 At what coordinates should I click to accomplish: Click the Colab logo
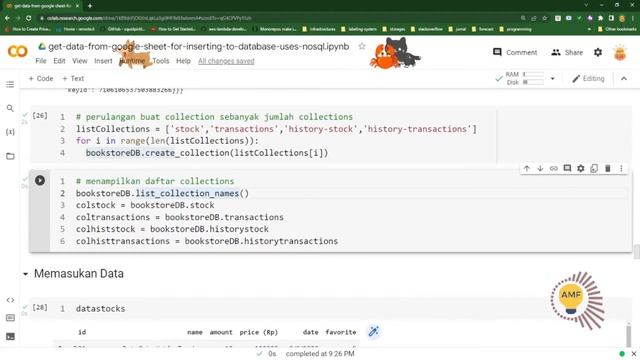coord(18,51)
